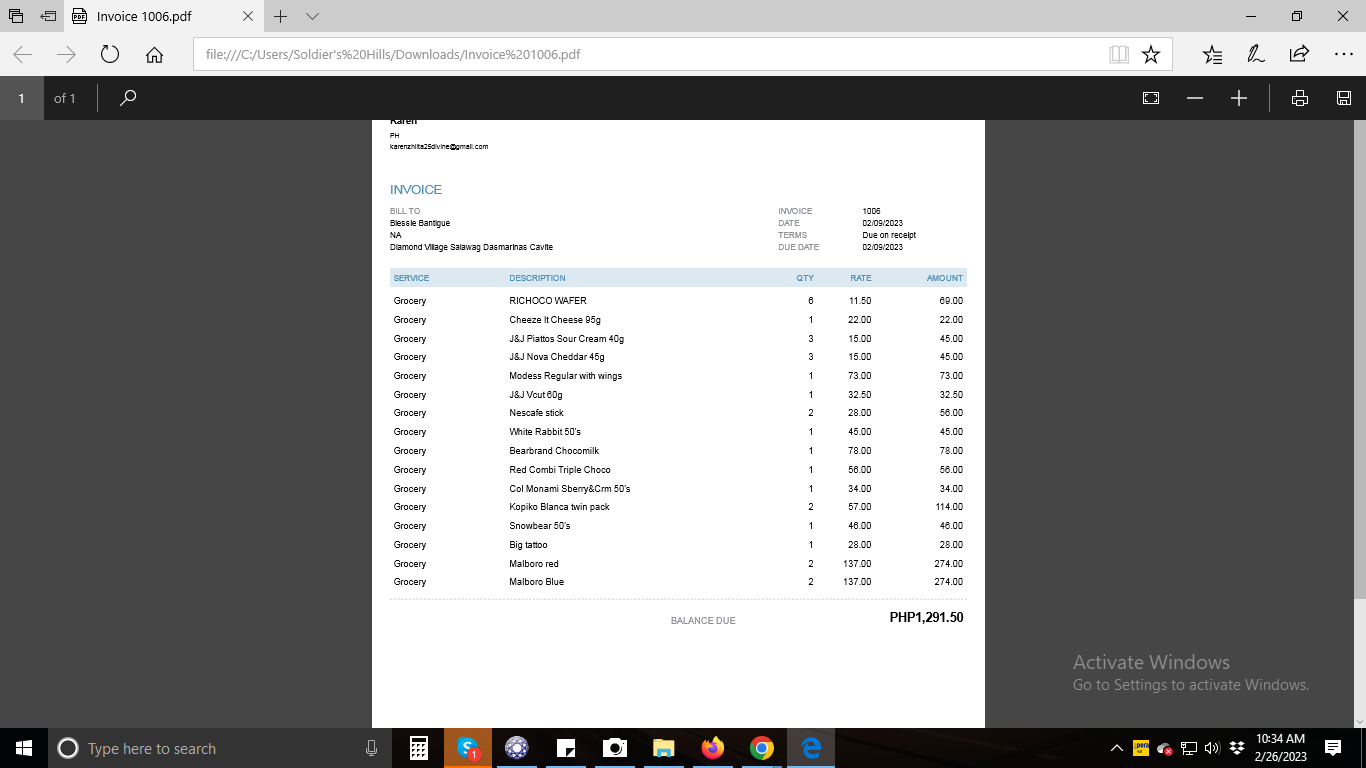This screenshot has width=1366, height=768.
Task: Click the PDF page number box
Action: tap(21, 98)
